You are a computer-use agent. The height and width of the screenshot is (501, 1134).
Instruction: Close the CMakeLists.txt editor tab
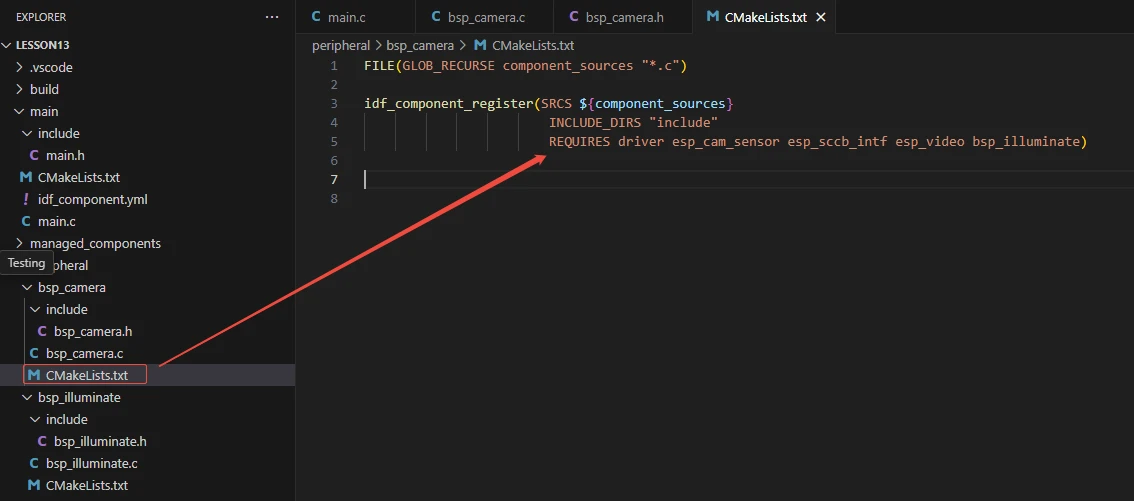821,18
